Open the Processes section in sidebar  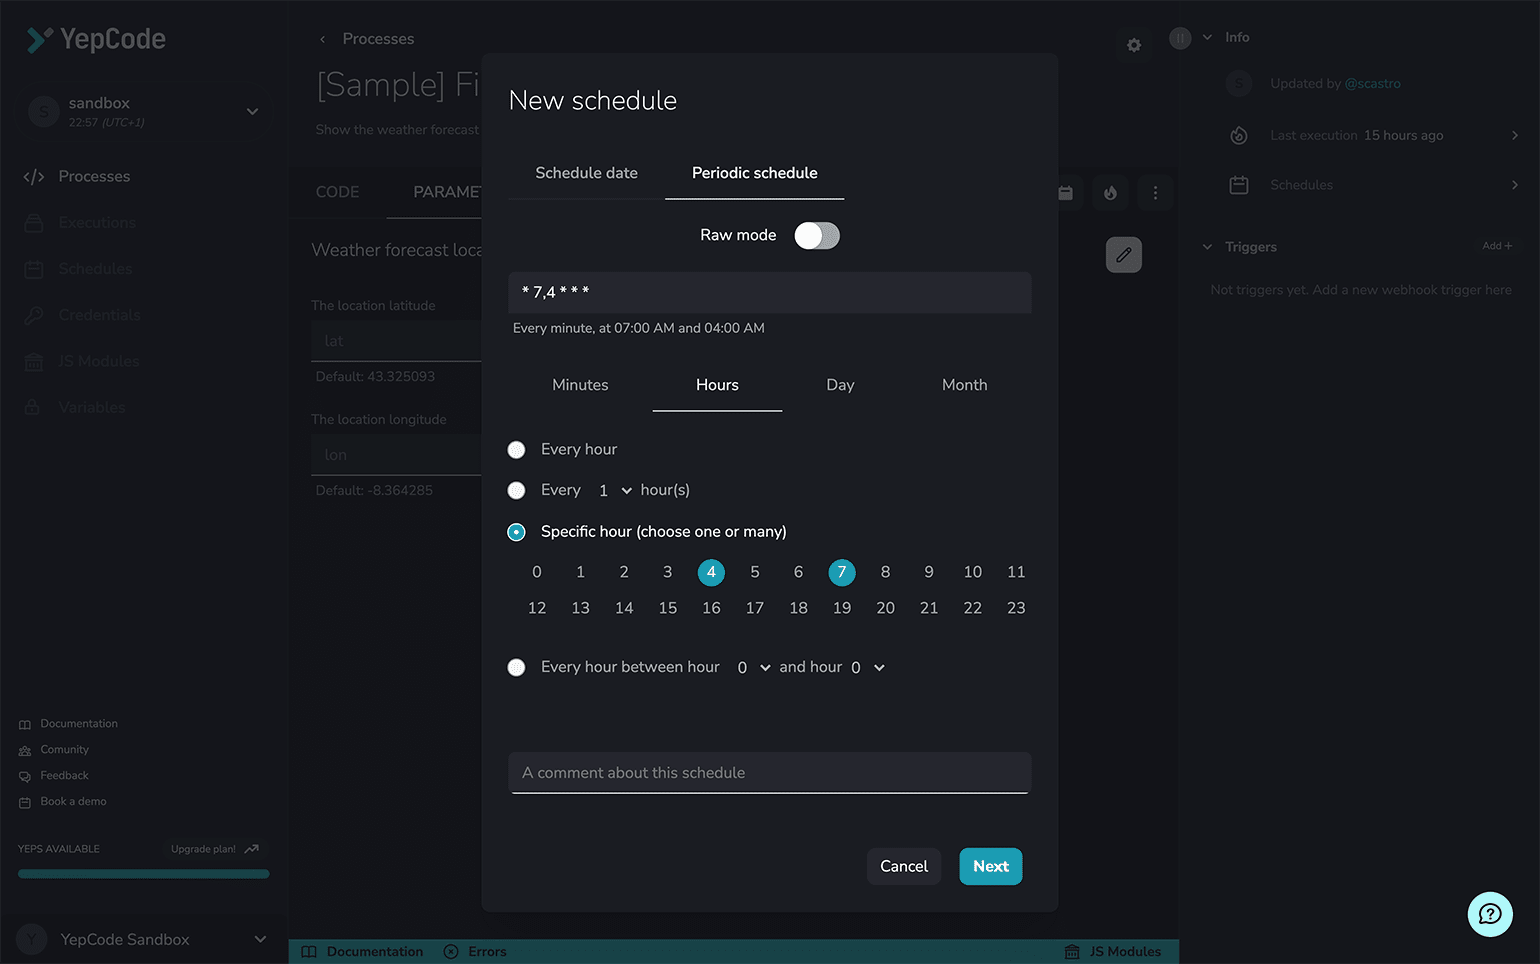tap(94, 176)
